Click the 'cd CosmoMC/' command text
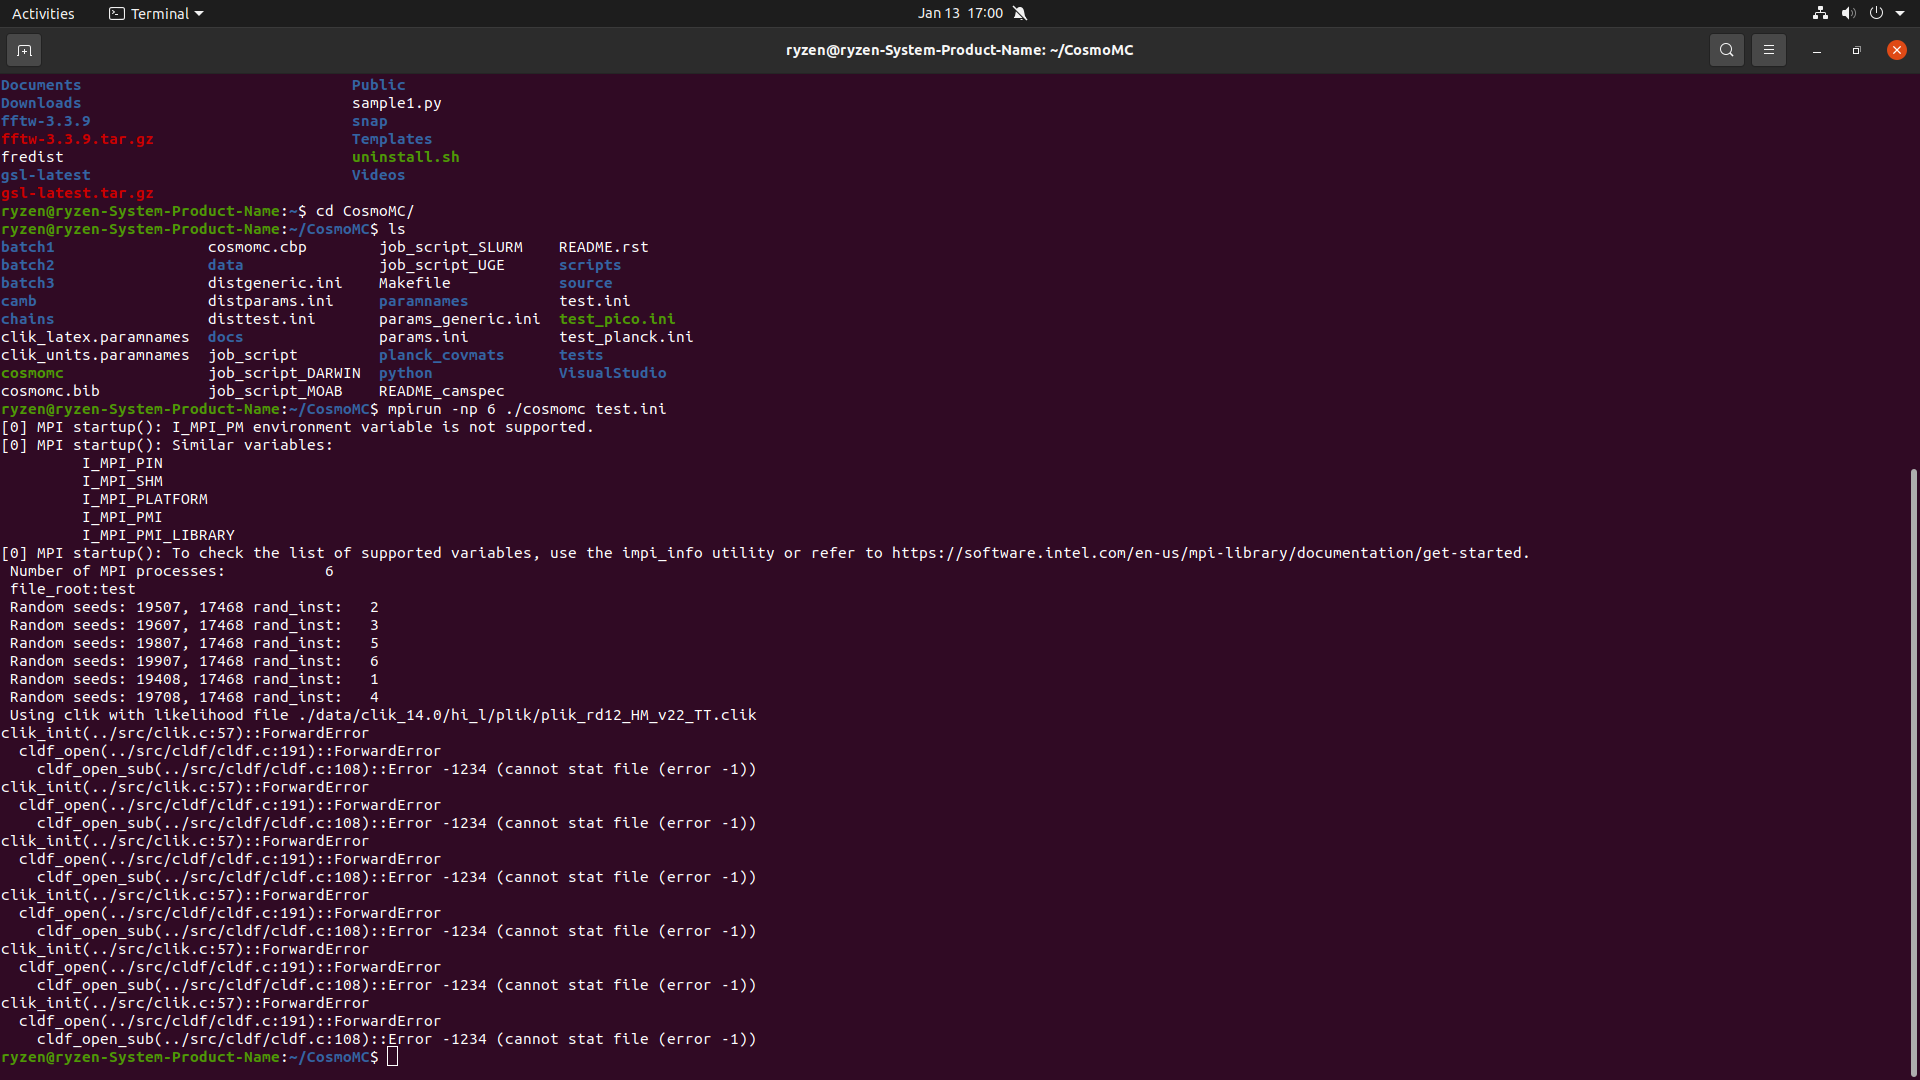Screen dimensions: 1920x1080 click(x=365, y=211)
